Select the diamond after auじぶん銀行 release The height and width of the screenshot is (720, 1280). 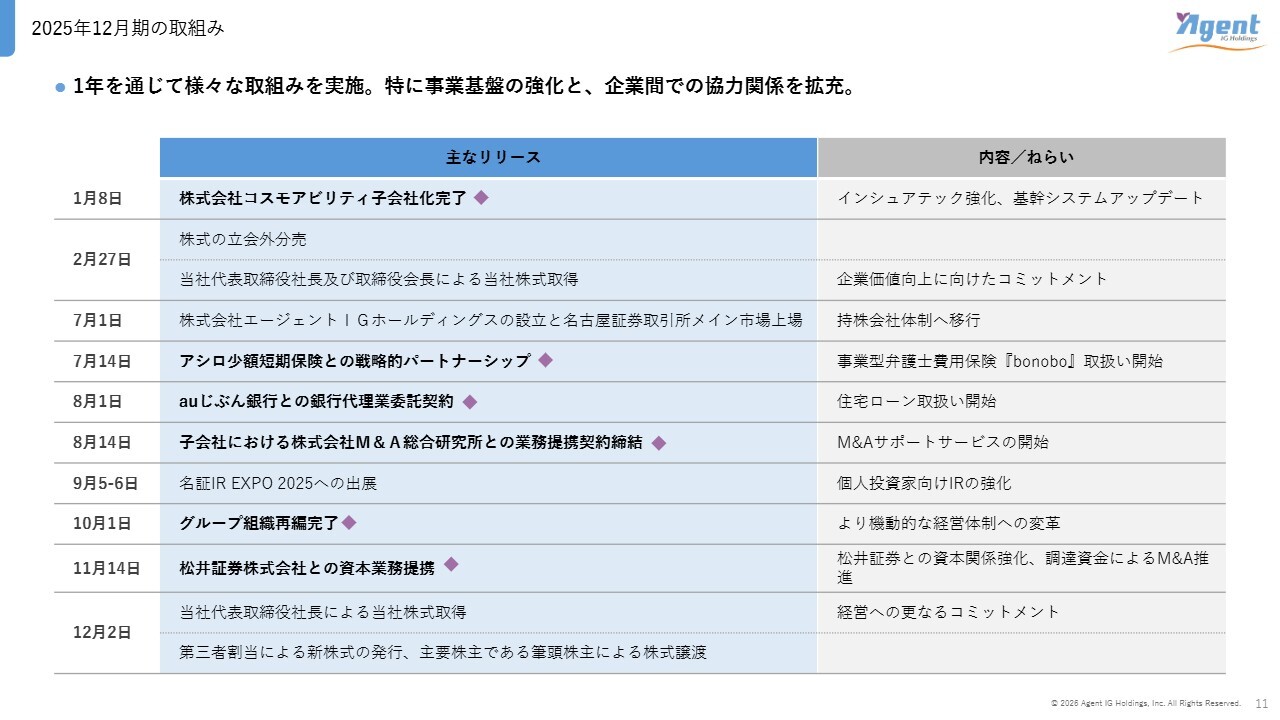tap(469, 402)
